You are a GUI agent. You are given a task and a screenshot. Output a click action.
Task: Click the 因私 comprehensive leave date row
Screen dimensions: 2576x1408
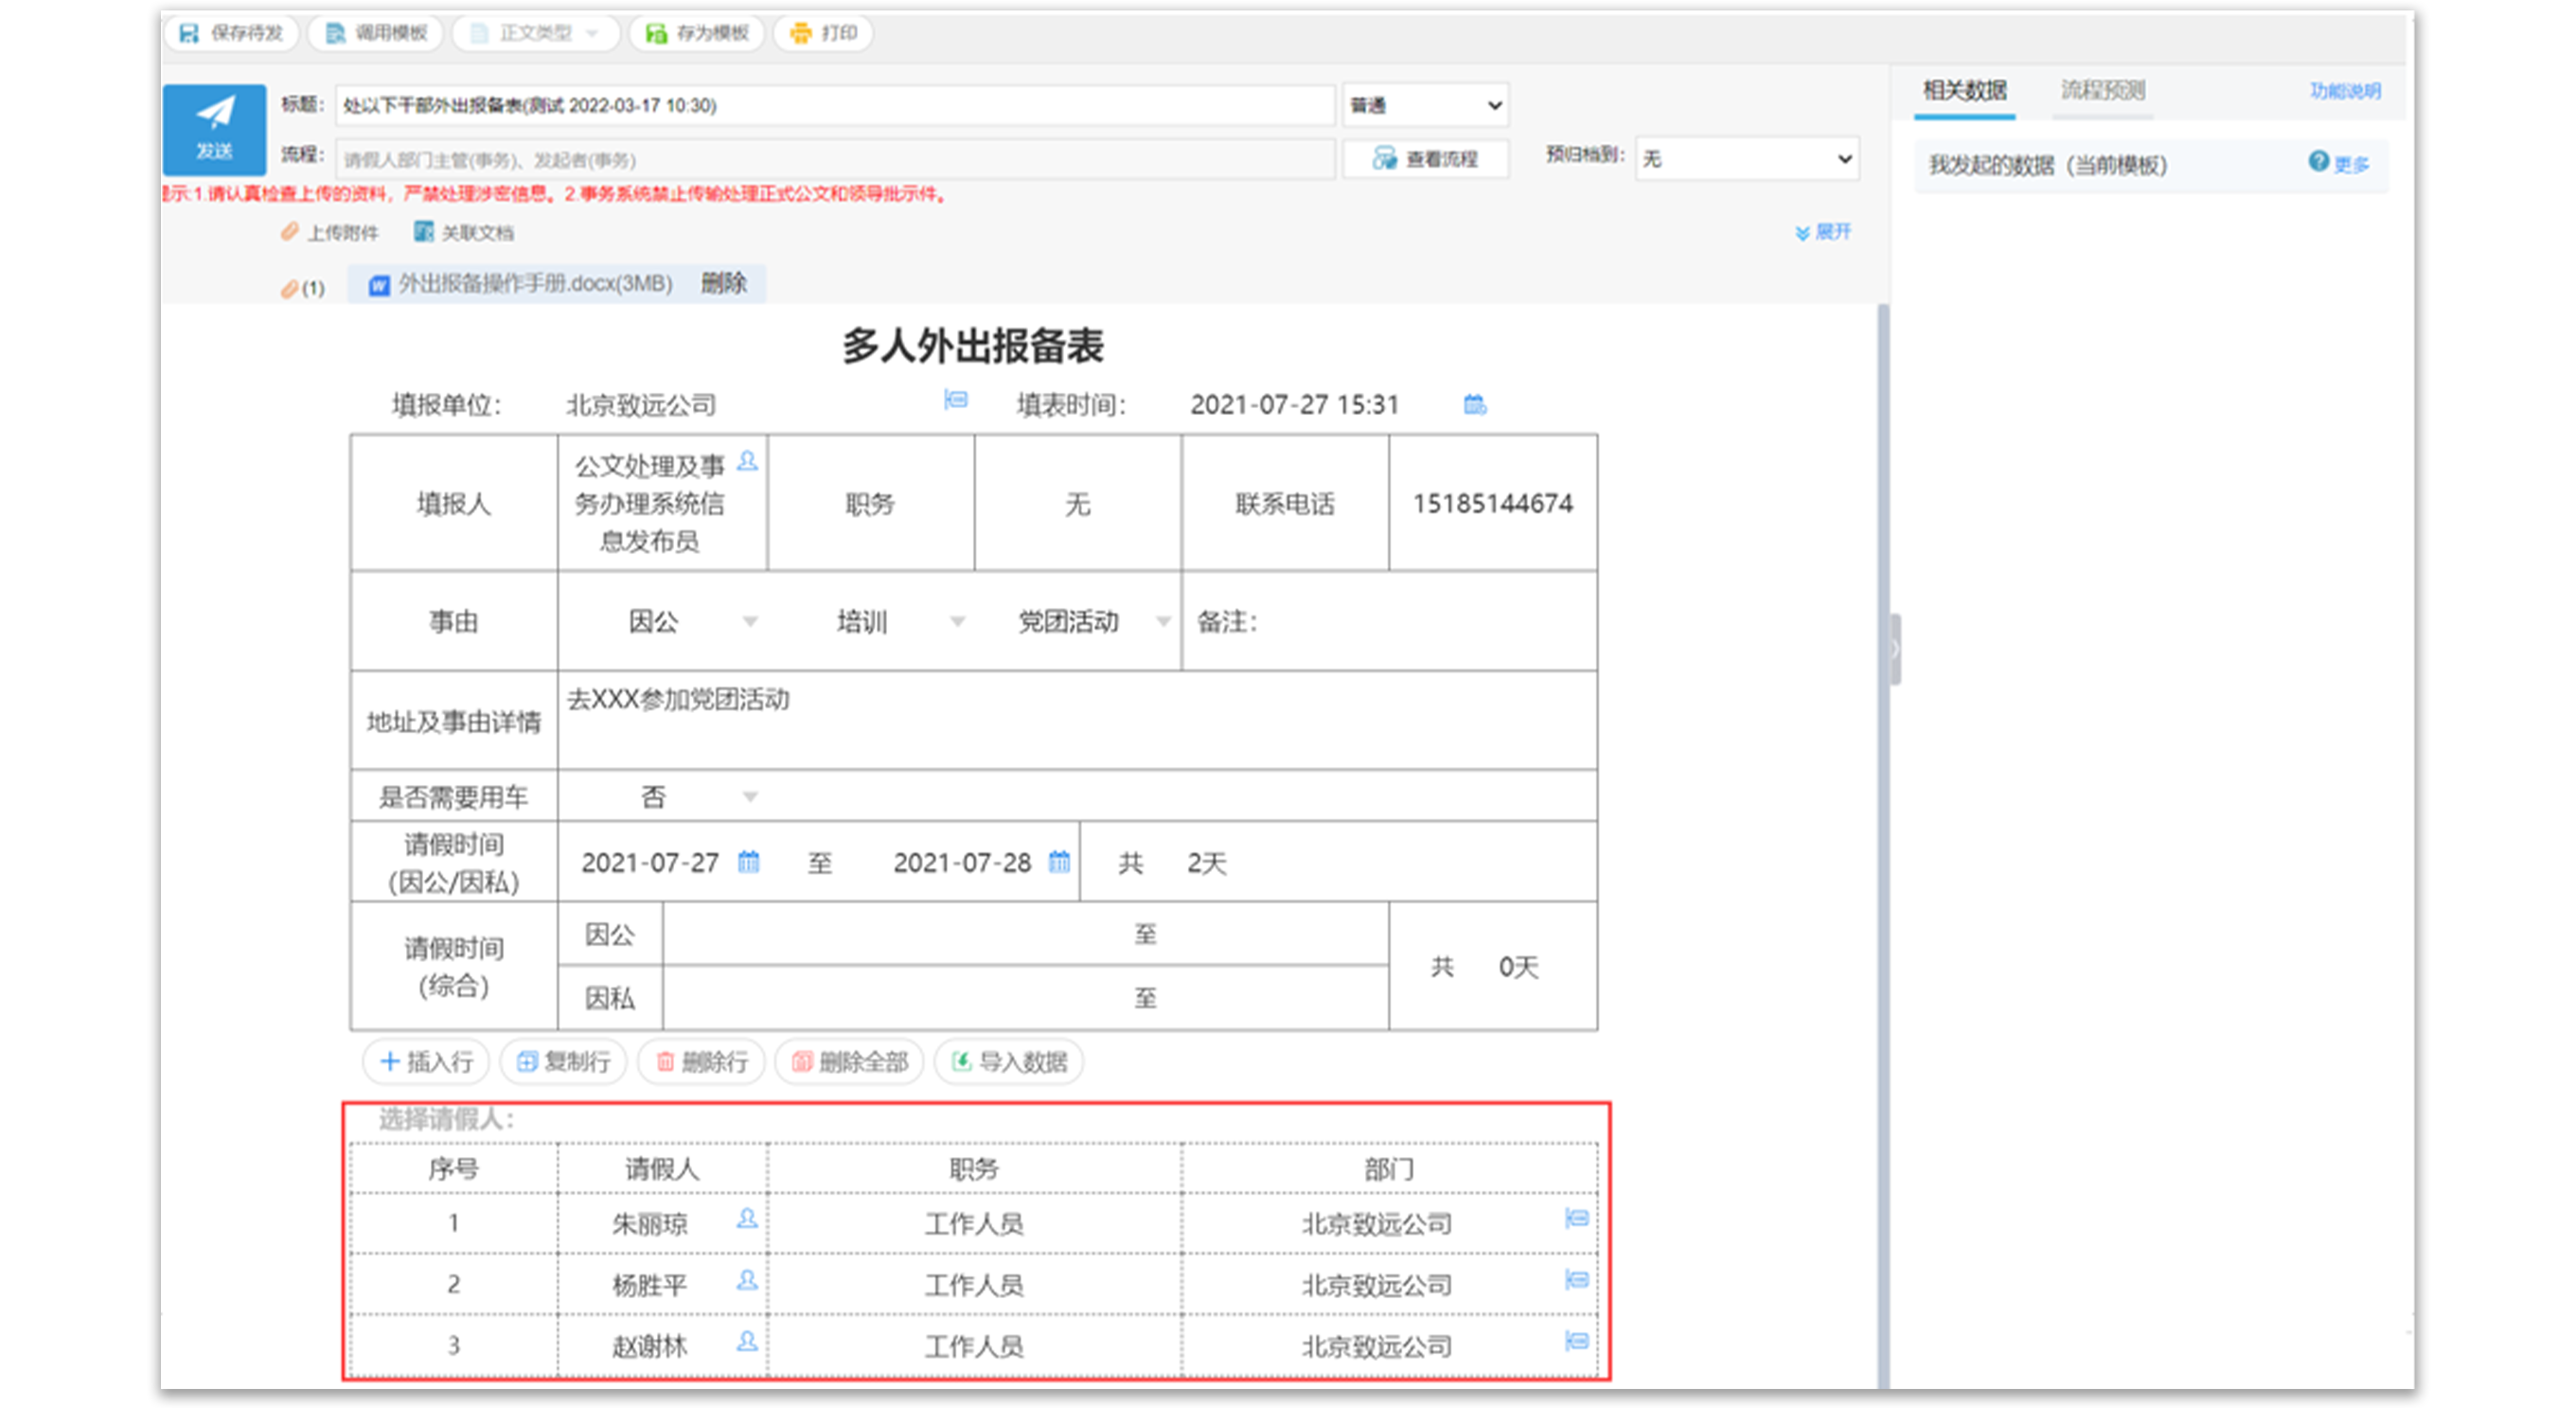1025,997
